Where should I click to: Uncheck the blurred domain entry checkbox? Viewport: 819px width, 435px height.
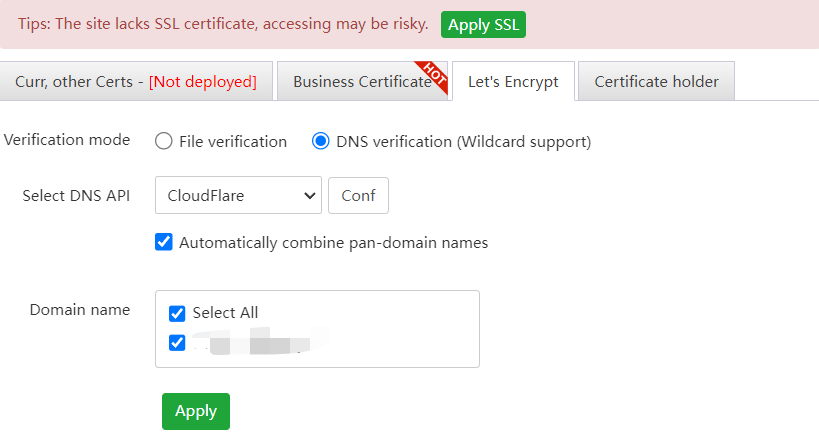[178, 343]
